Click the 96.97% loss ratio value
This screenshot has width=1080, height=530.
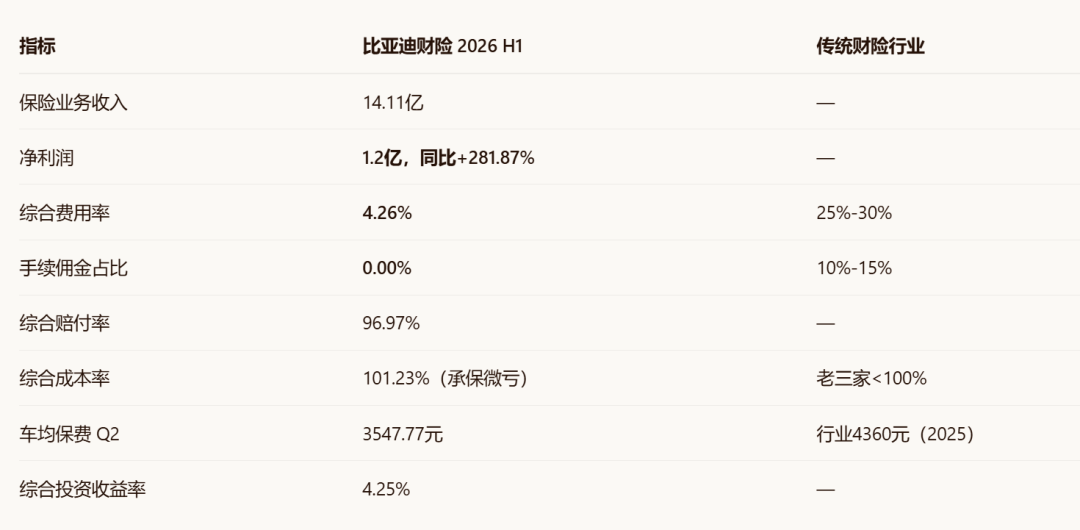[391, 323]
